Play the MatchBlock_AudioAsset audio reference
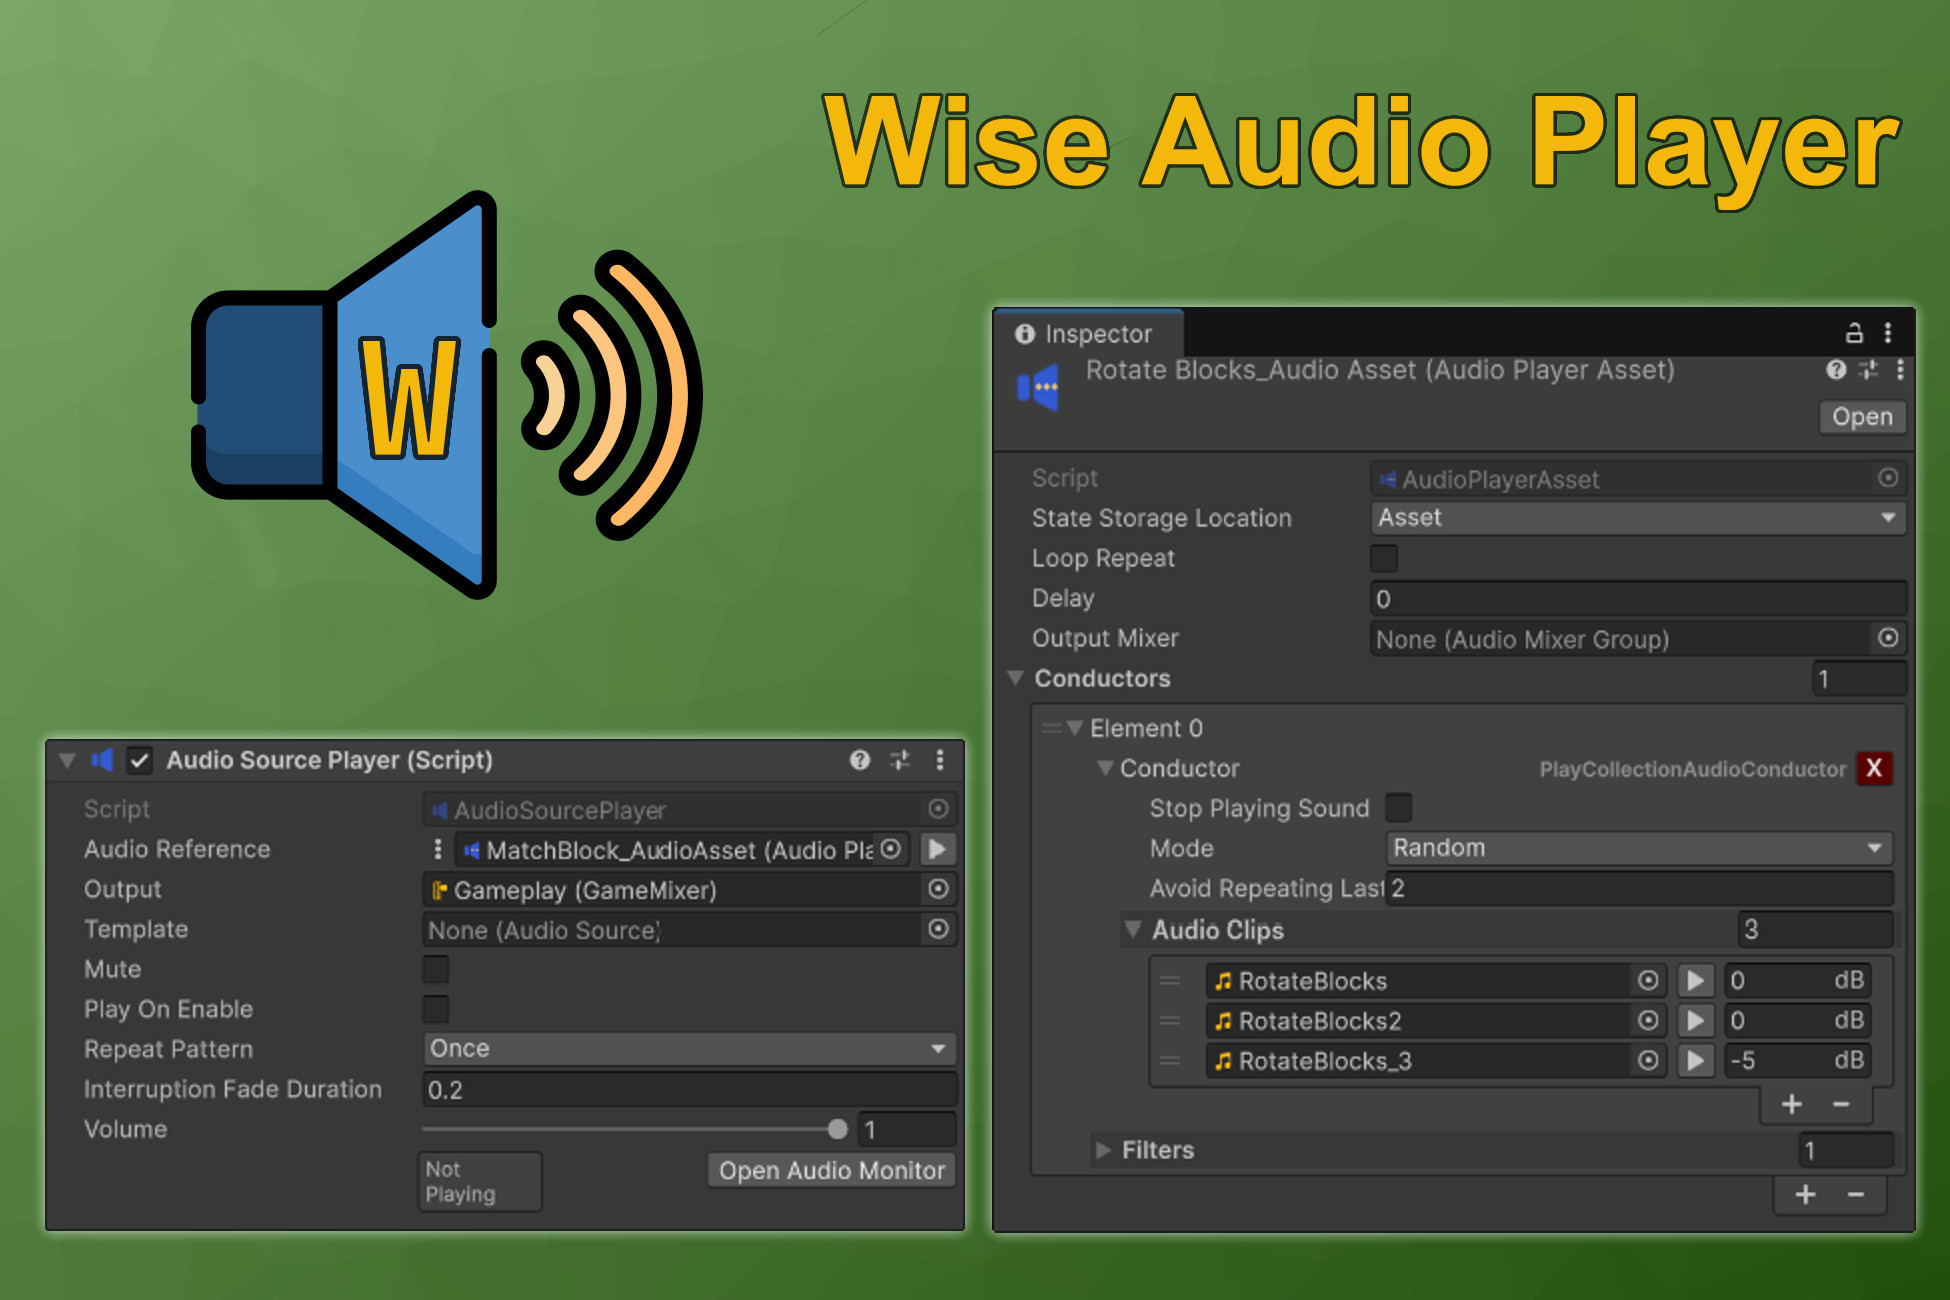Image resolution: width=1950 pixels, height=1300 pixels. (938, 850)
